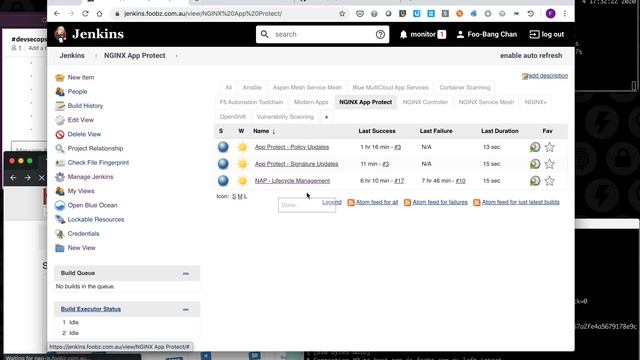Sort jobs by Name column
The image size is (640, 360).
point(264,131)
